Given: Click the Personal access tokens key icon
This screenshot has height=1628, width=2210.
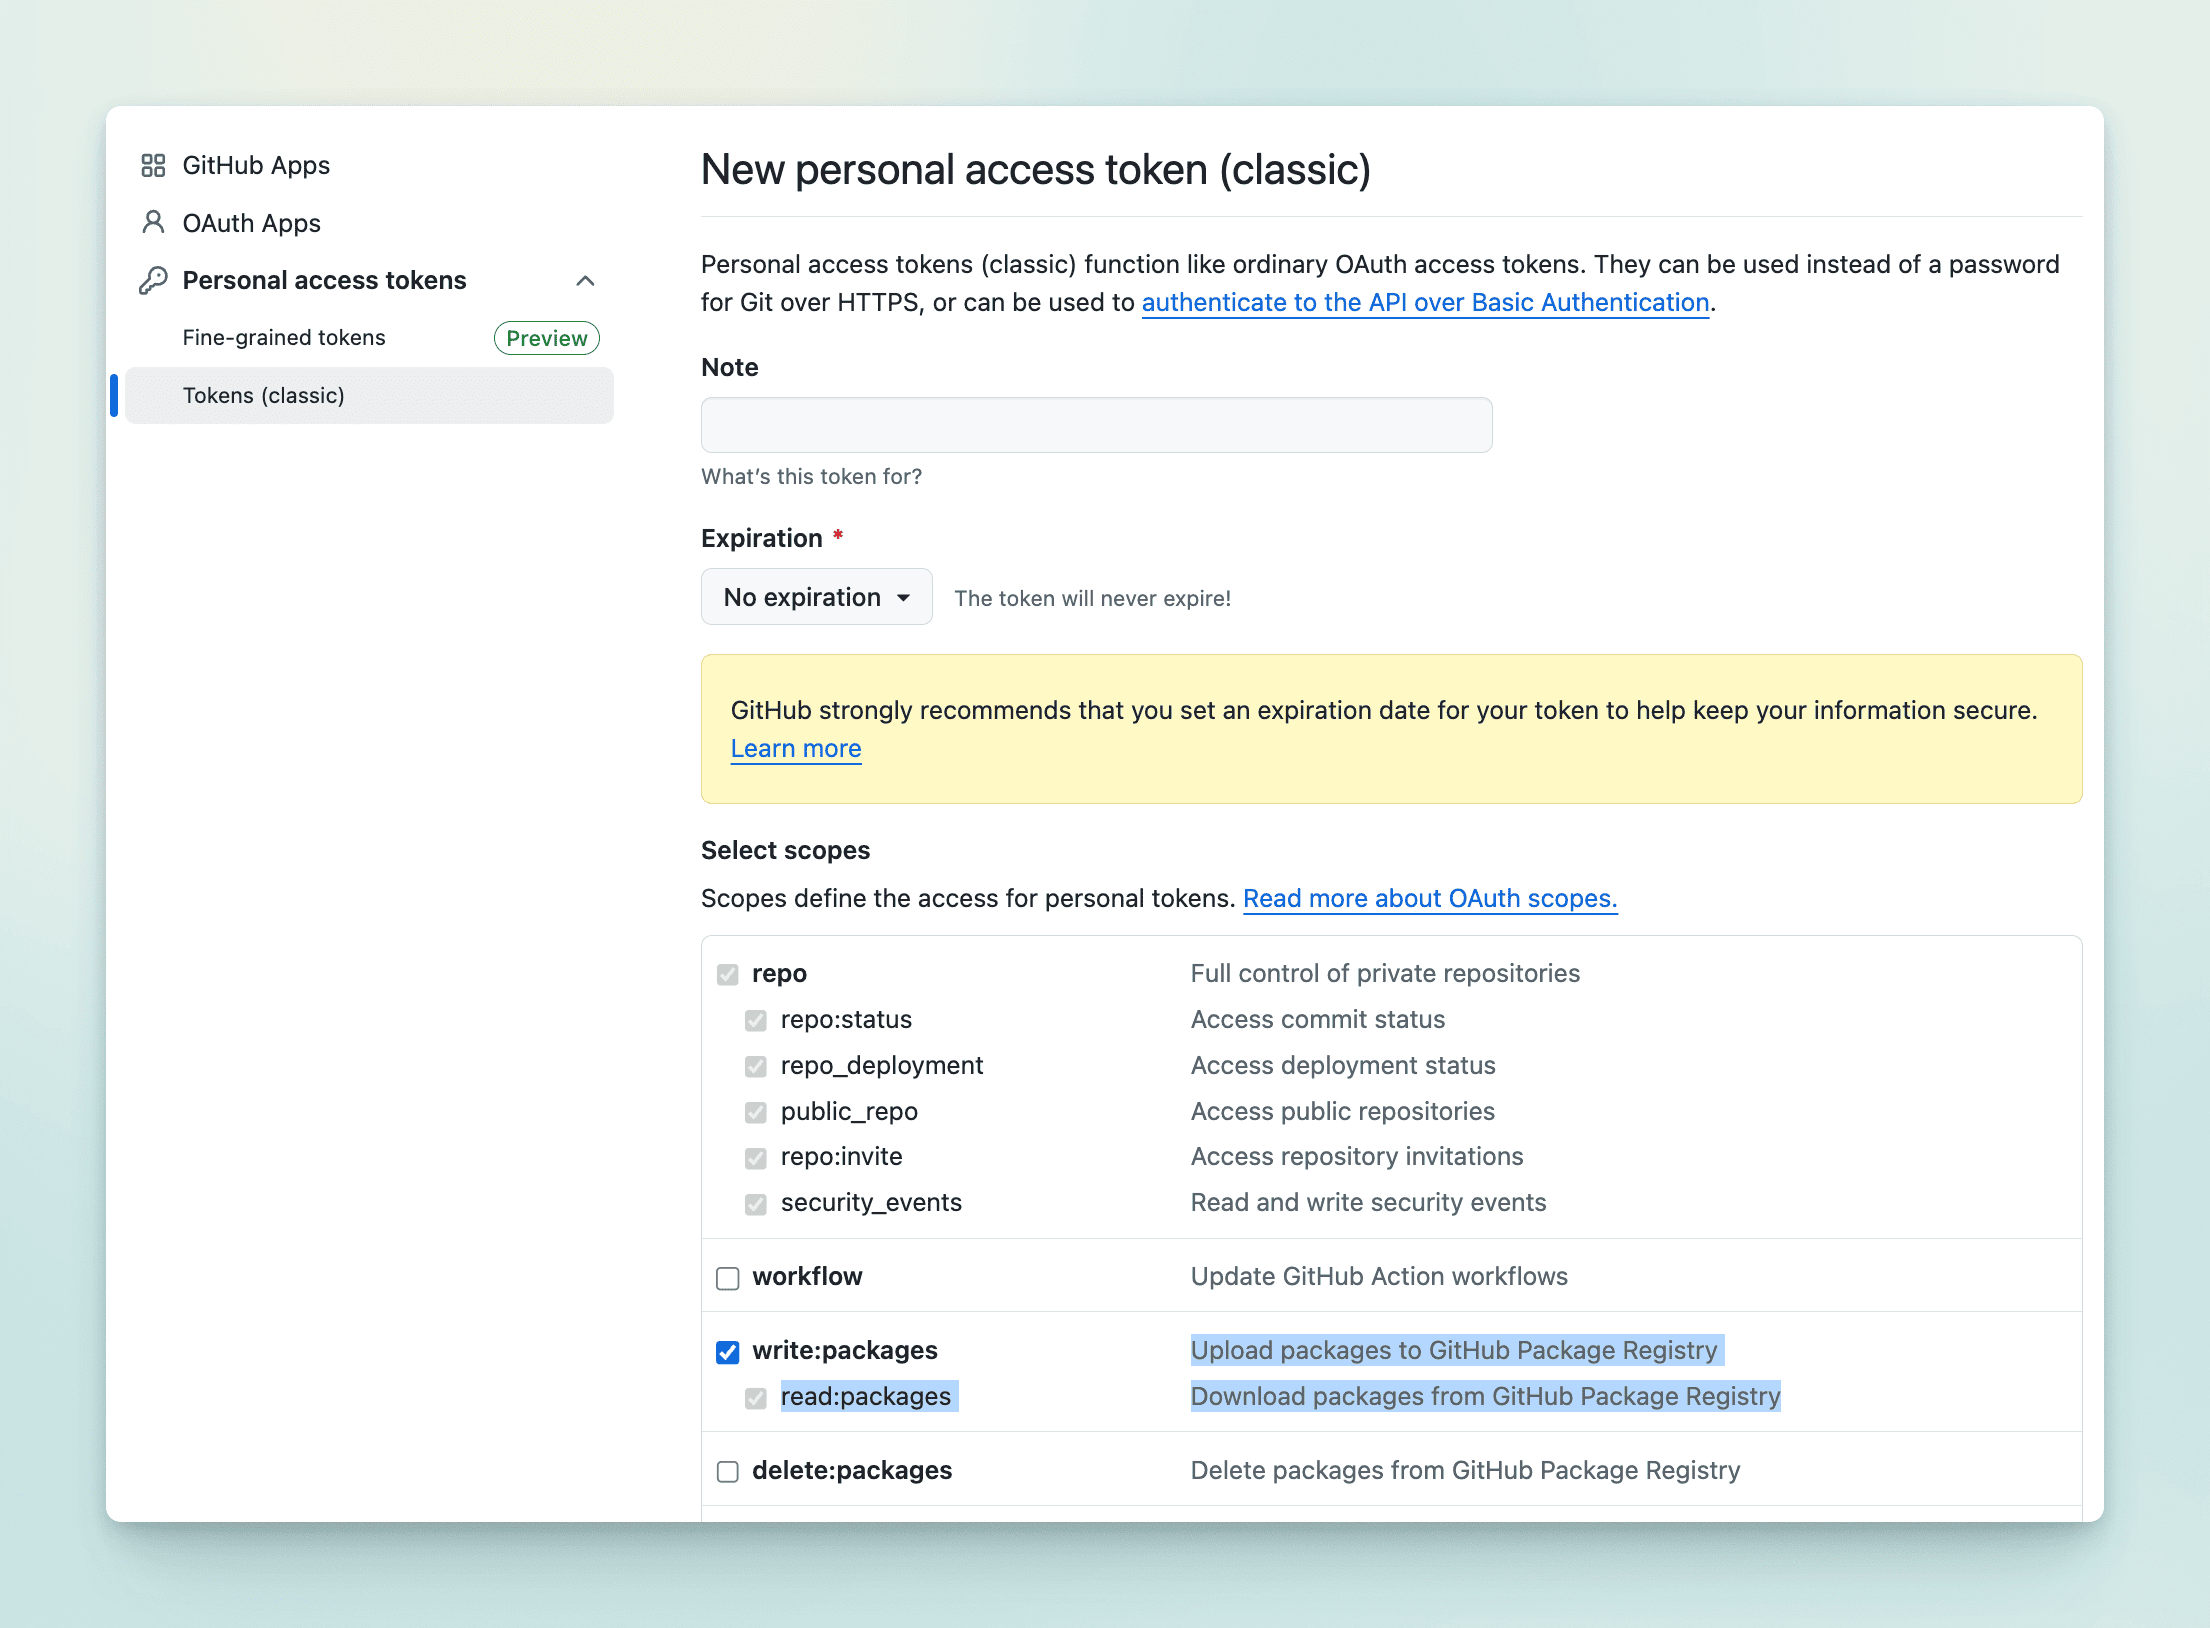Looking at the screenshot, I should (x=153, y=280).
